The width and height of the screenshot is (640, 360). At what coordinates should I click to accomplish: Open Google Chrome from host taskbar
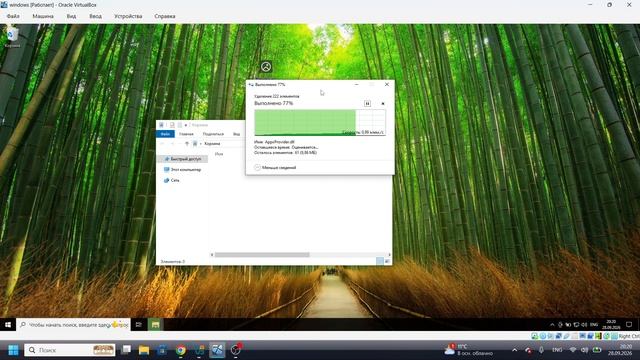pos(180,350)
